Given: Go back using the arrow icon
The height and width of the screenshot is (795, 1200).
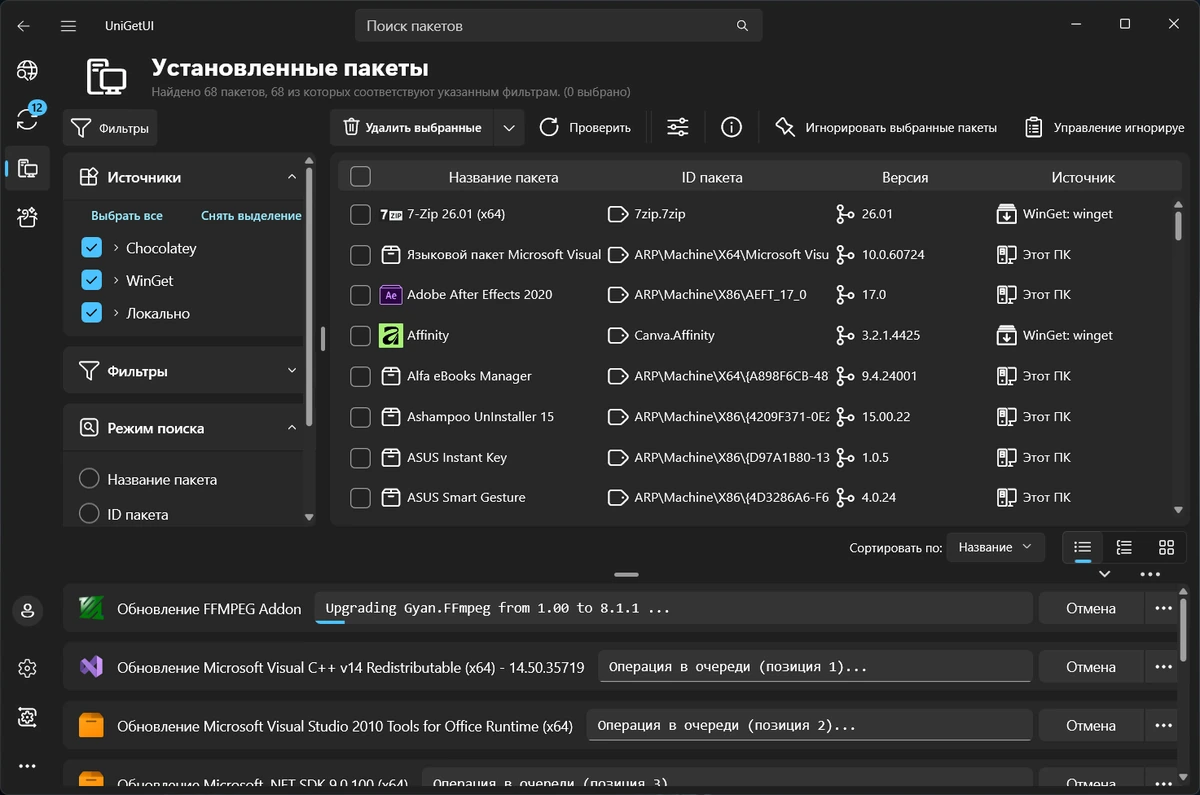Looking at the screenshot, I should tap(23, 25).
